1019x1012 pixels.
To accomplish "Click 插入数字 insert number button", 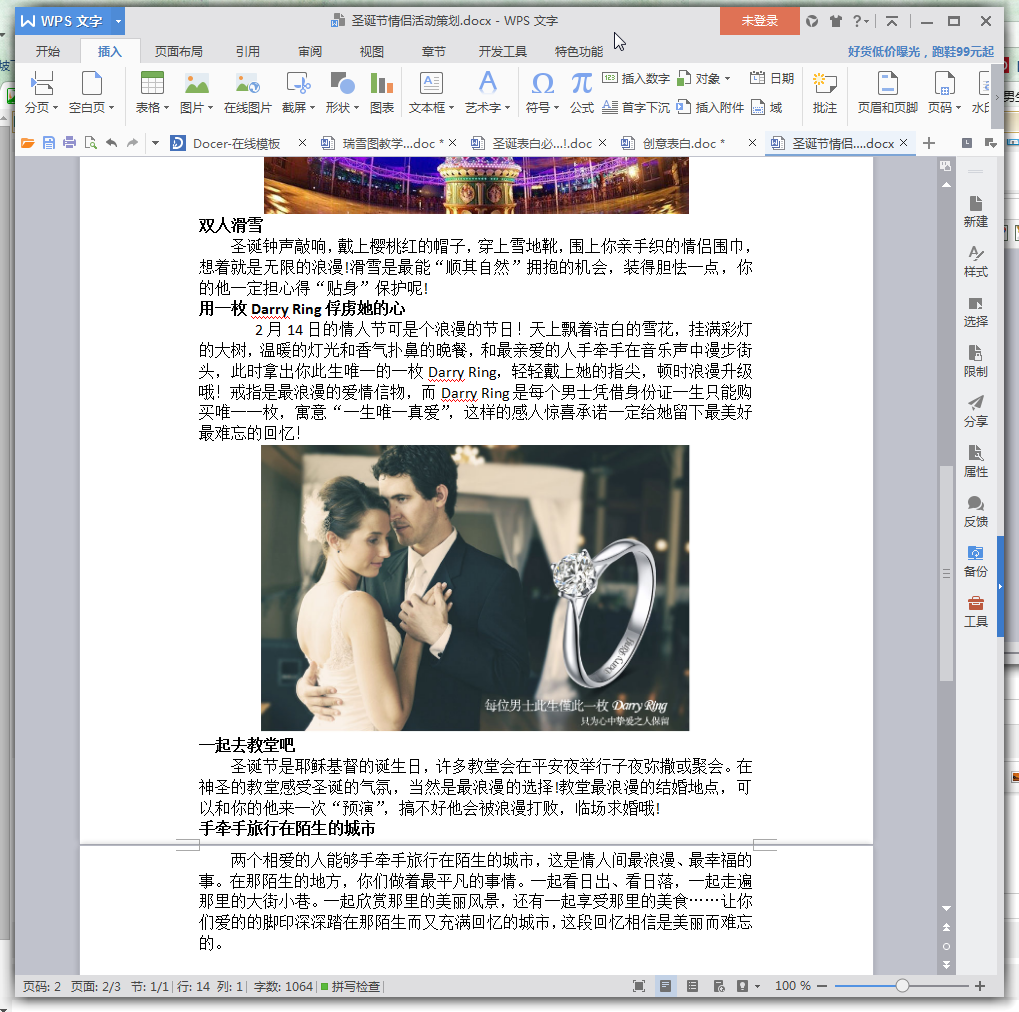I will pos(636,79).
